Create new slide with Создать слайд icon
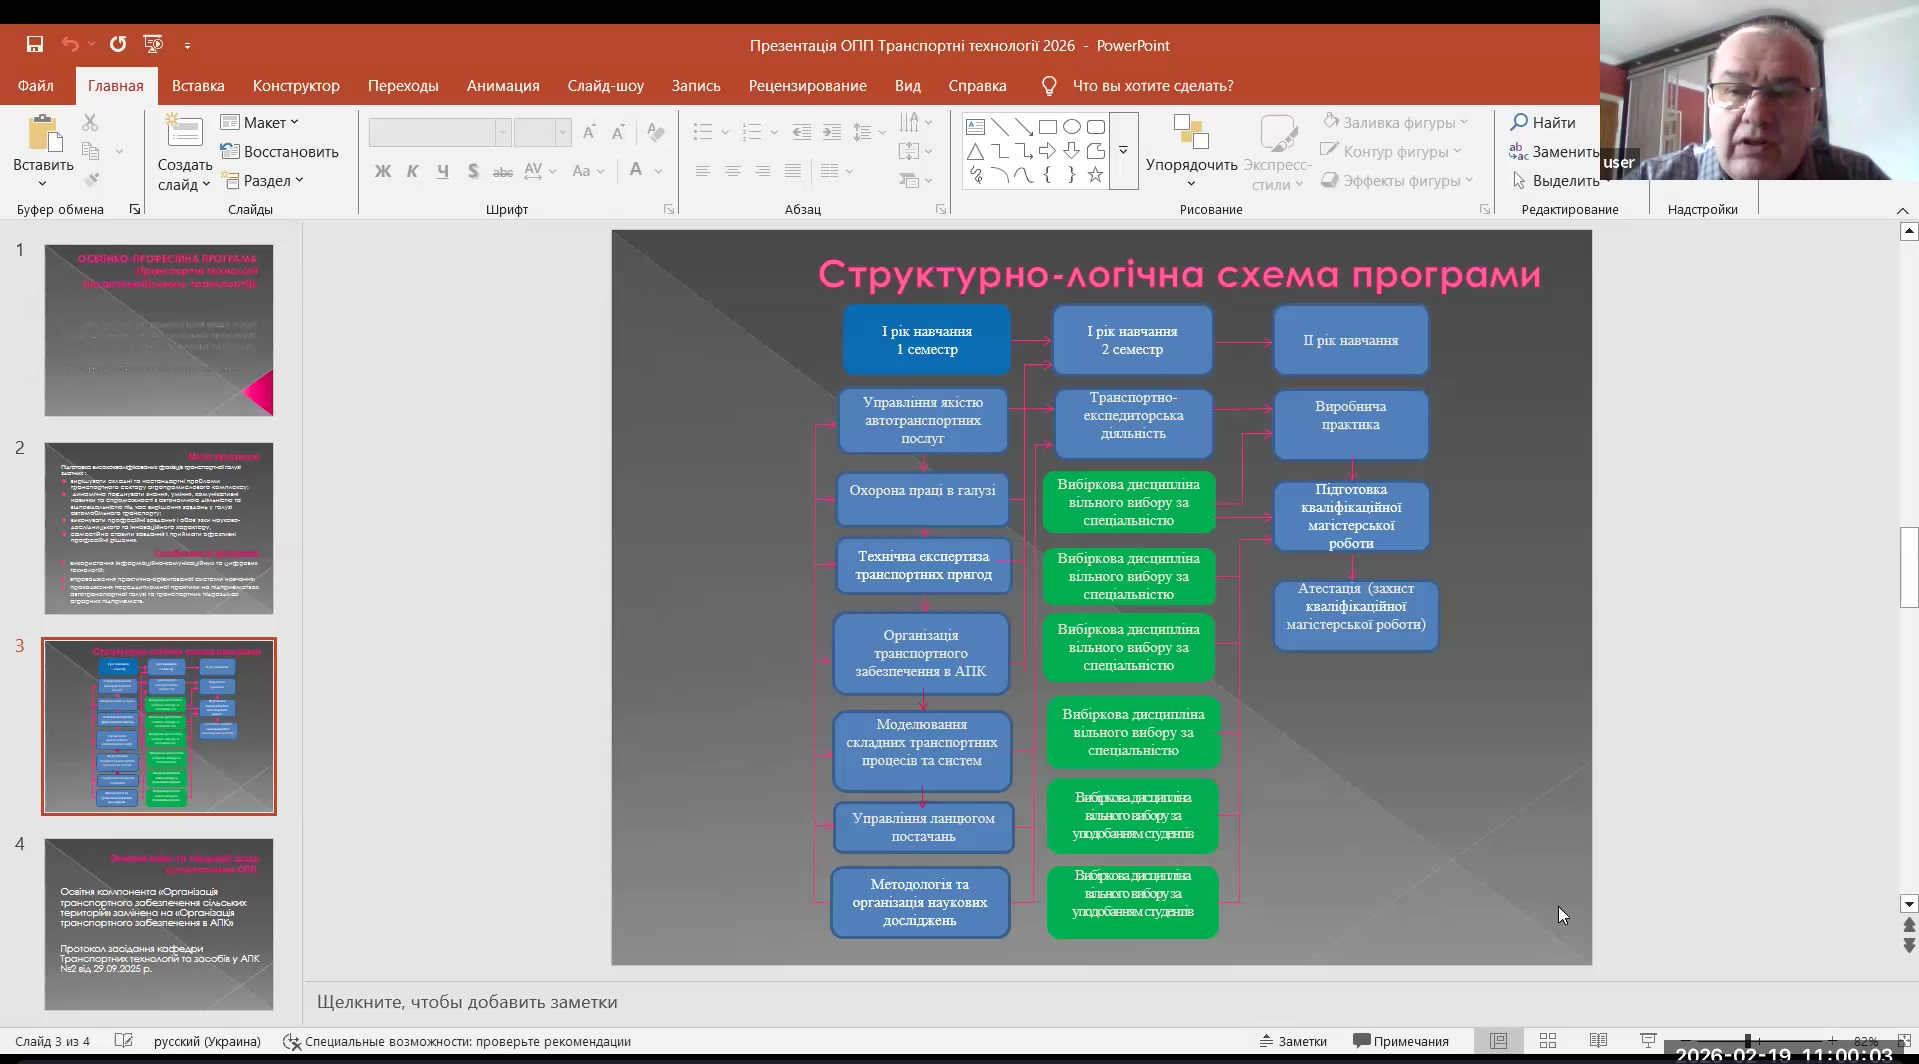 (x=184, y=132)
